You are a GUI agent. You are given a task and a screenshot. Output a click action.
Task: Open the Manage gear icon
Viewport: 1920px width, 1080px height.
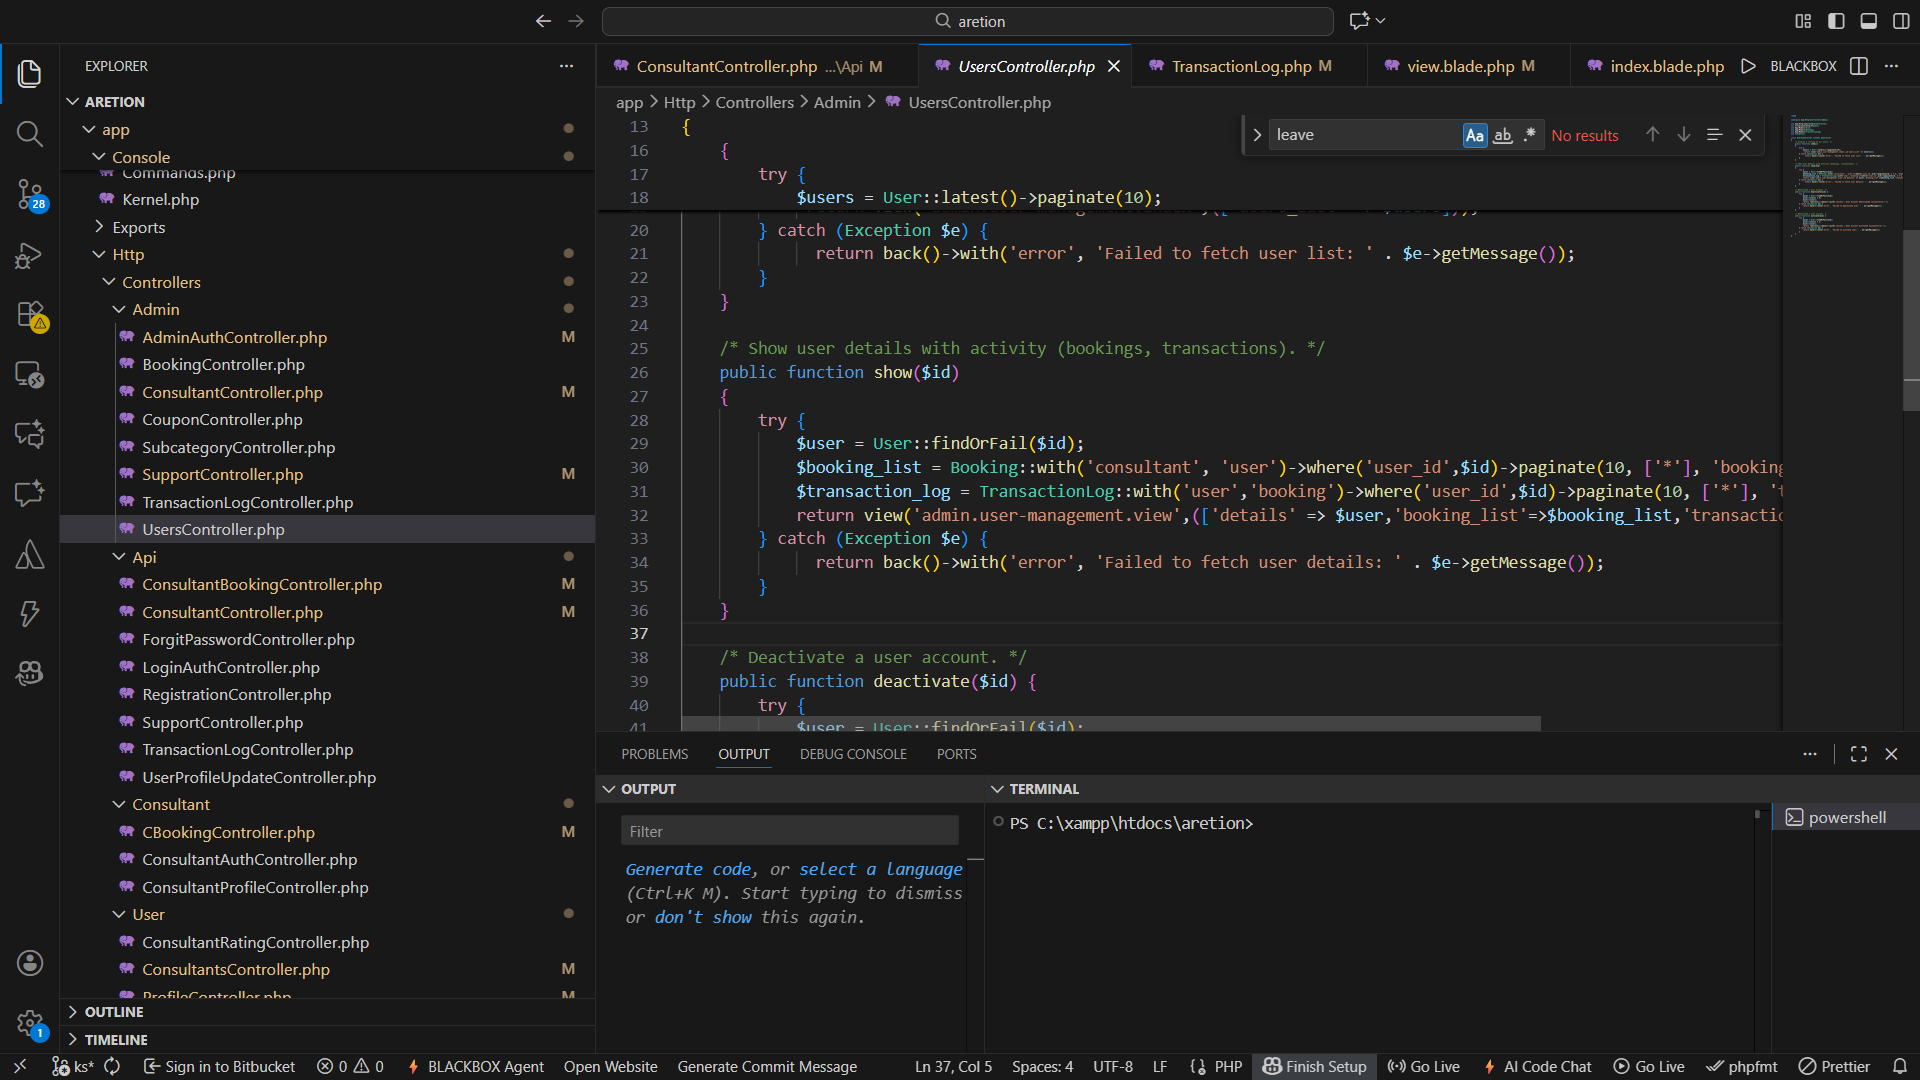tap(29, 1022)
